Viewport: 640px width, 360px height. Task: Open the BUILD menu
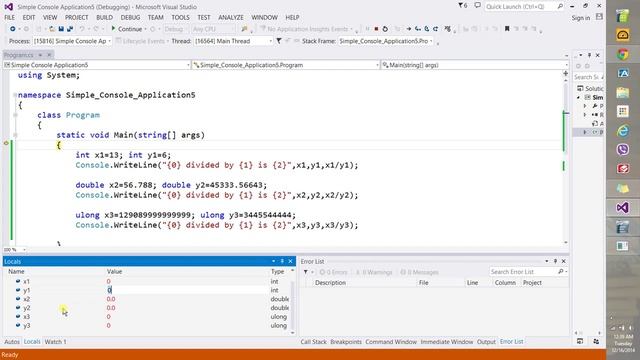(104, 18)
